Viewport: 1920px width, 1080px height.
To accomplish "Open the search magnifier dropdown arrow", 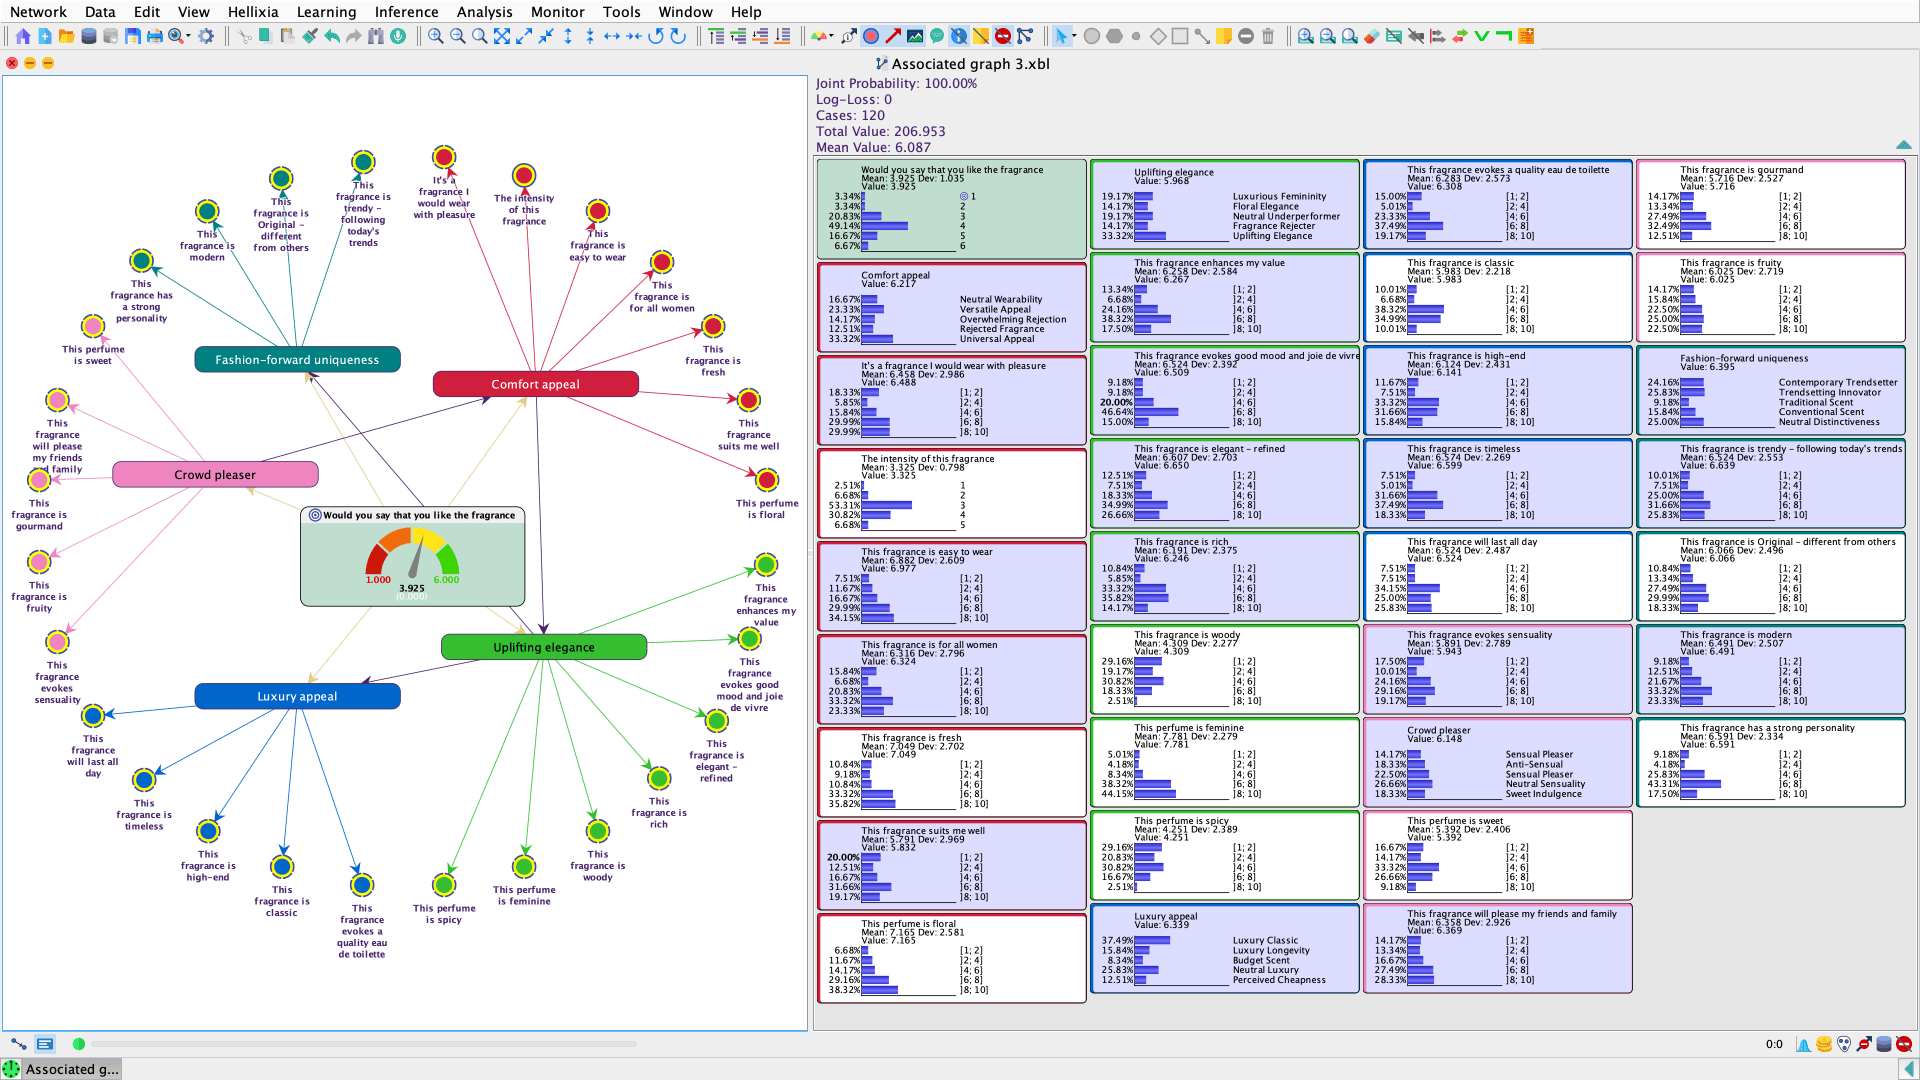I will point(188,36).
